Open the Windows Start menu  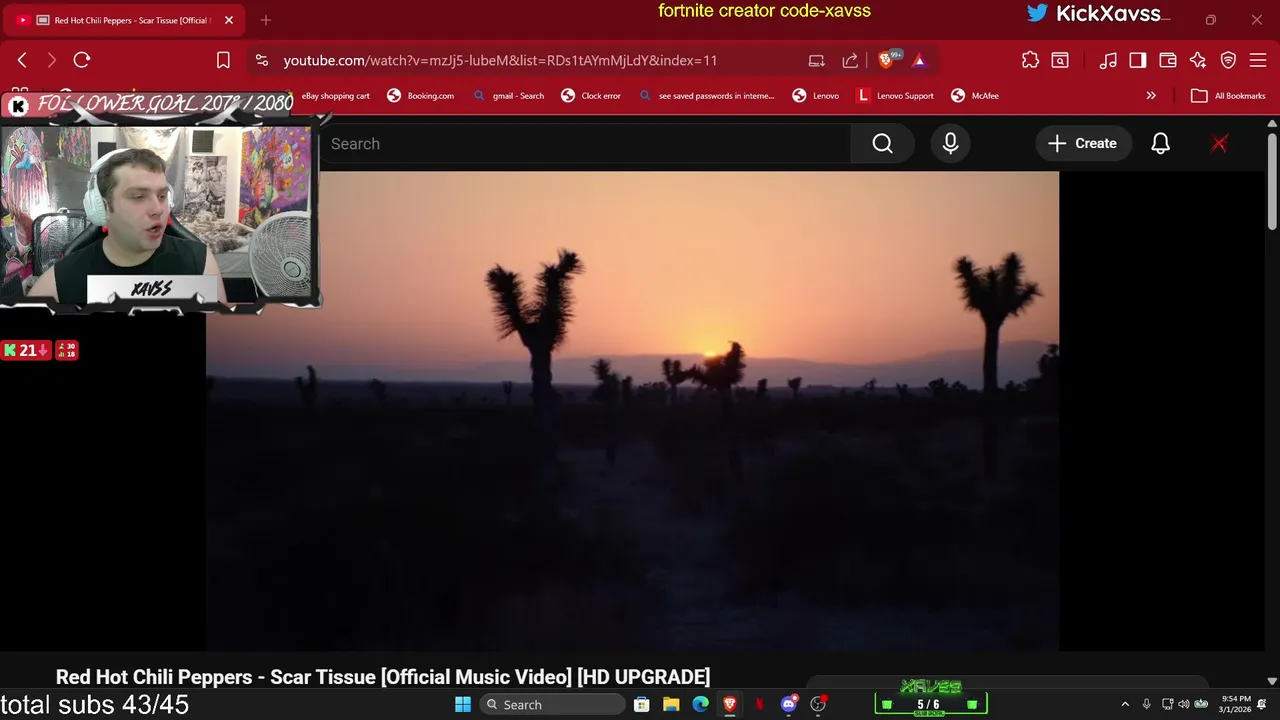(463, 705)
